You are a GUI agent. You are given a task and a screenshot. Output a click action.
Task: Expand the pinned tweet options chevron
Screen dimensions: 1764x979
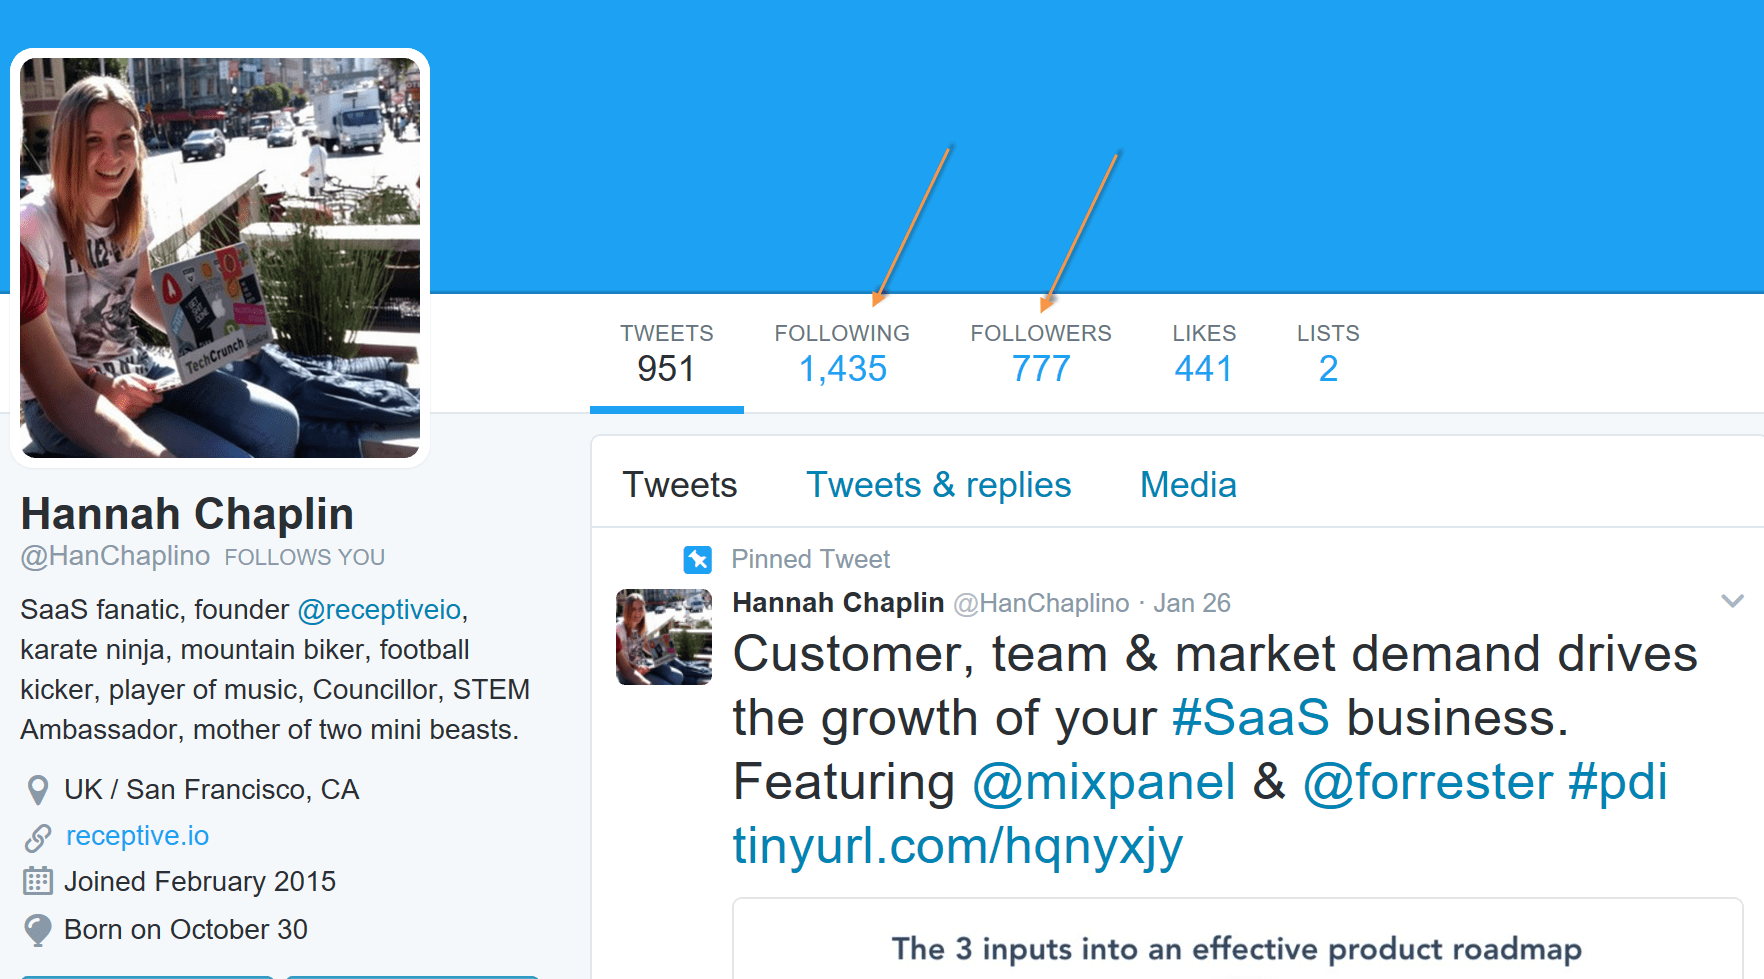coord(1732,601)
